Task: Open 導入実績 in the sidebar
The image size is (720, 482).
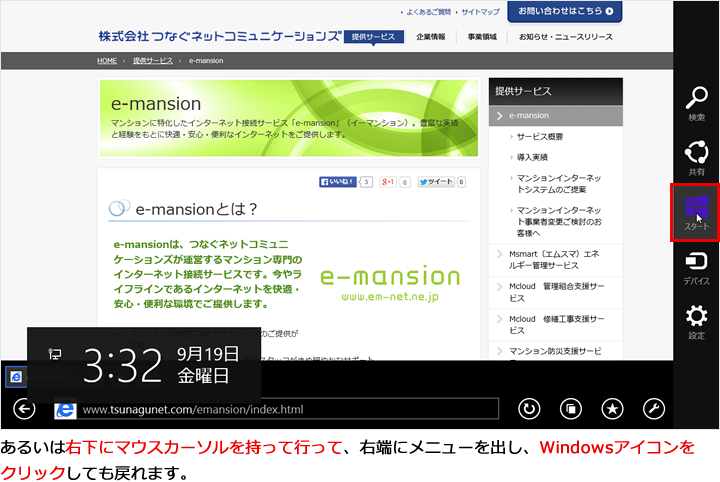Action: pyautogui.click(x=532, y=157)
